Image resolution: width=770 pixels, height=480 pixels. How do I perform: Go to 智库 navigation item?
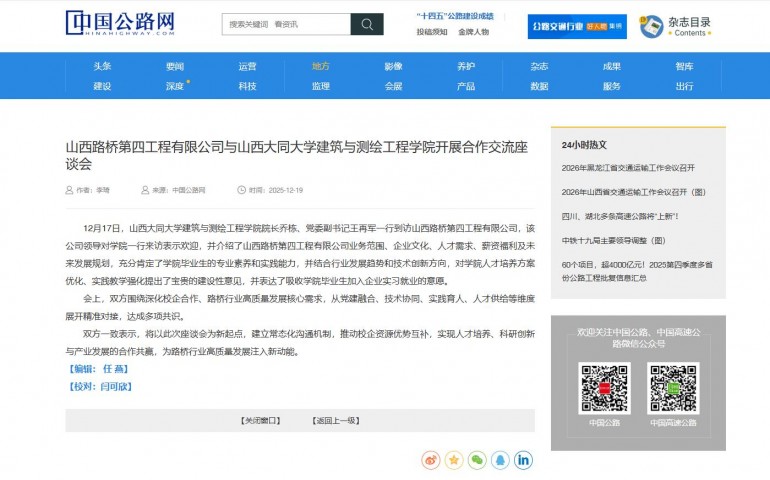point(684,66)
